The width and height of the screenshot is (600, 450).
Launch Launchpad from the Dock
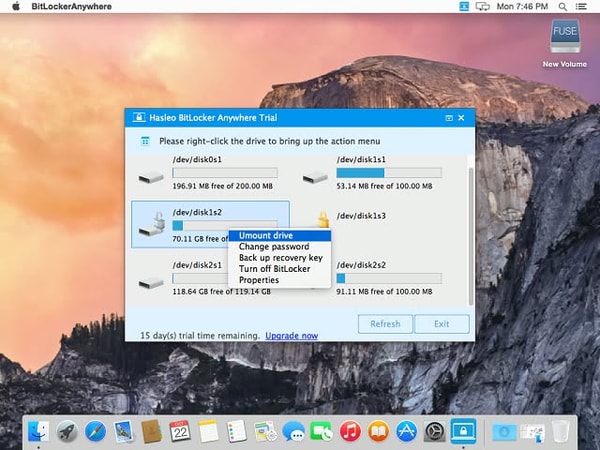67,432
